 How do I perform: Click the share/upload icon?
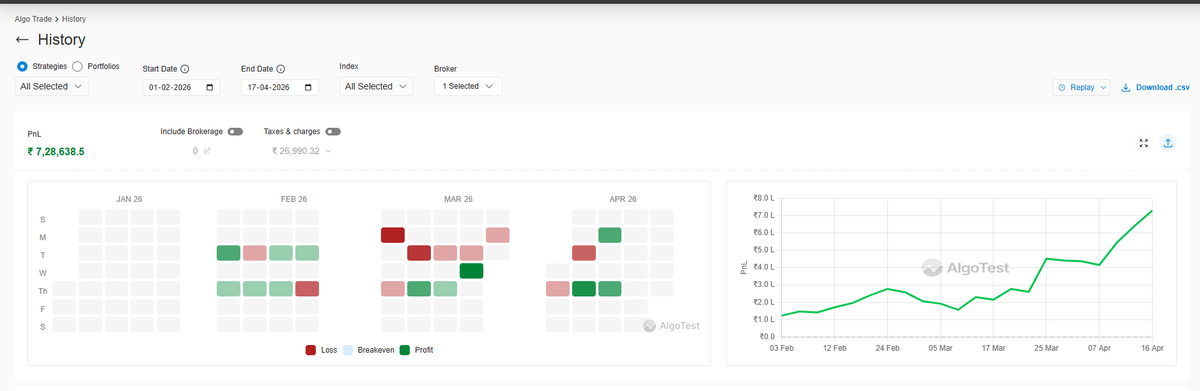tap(1167, 143)
